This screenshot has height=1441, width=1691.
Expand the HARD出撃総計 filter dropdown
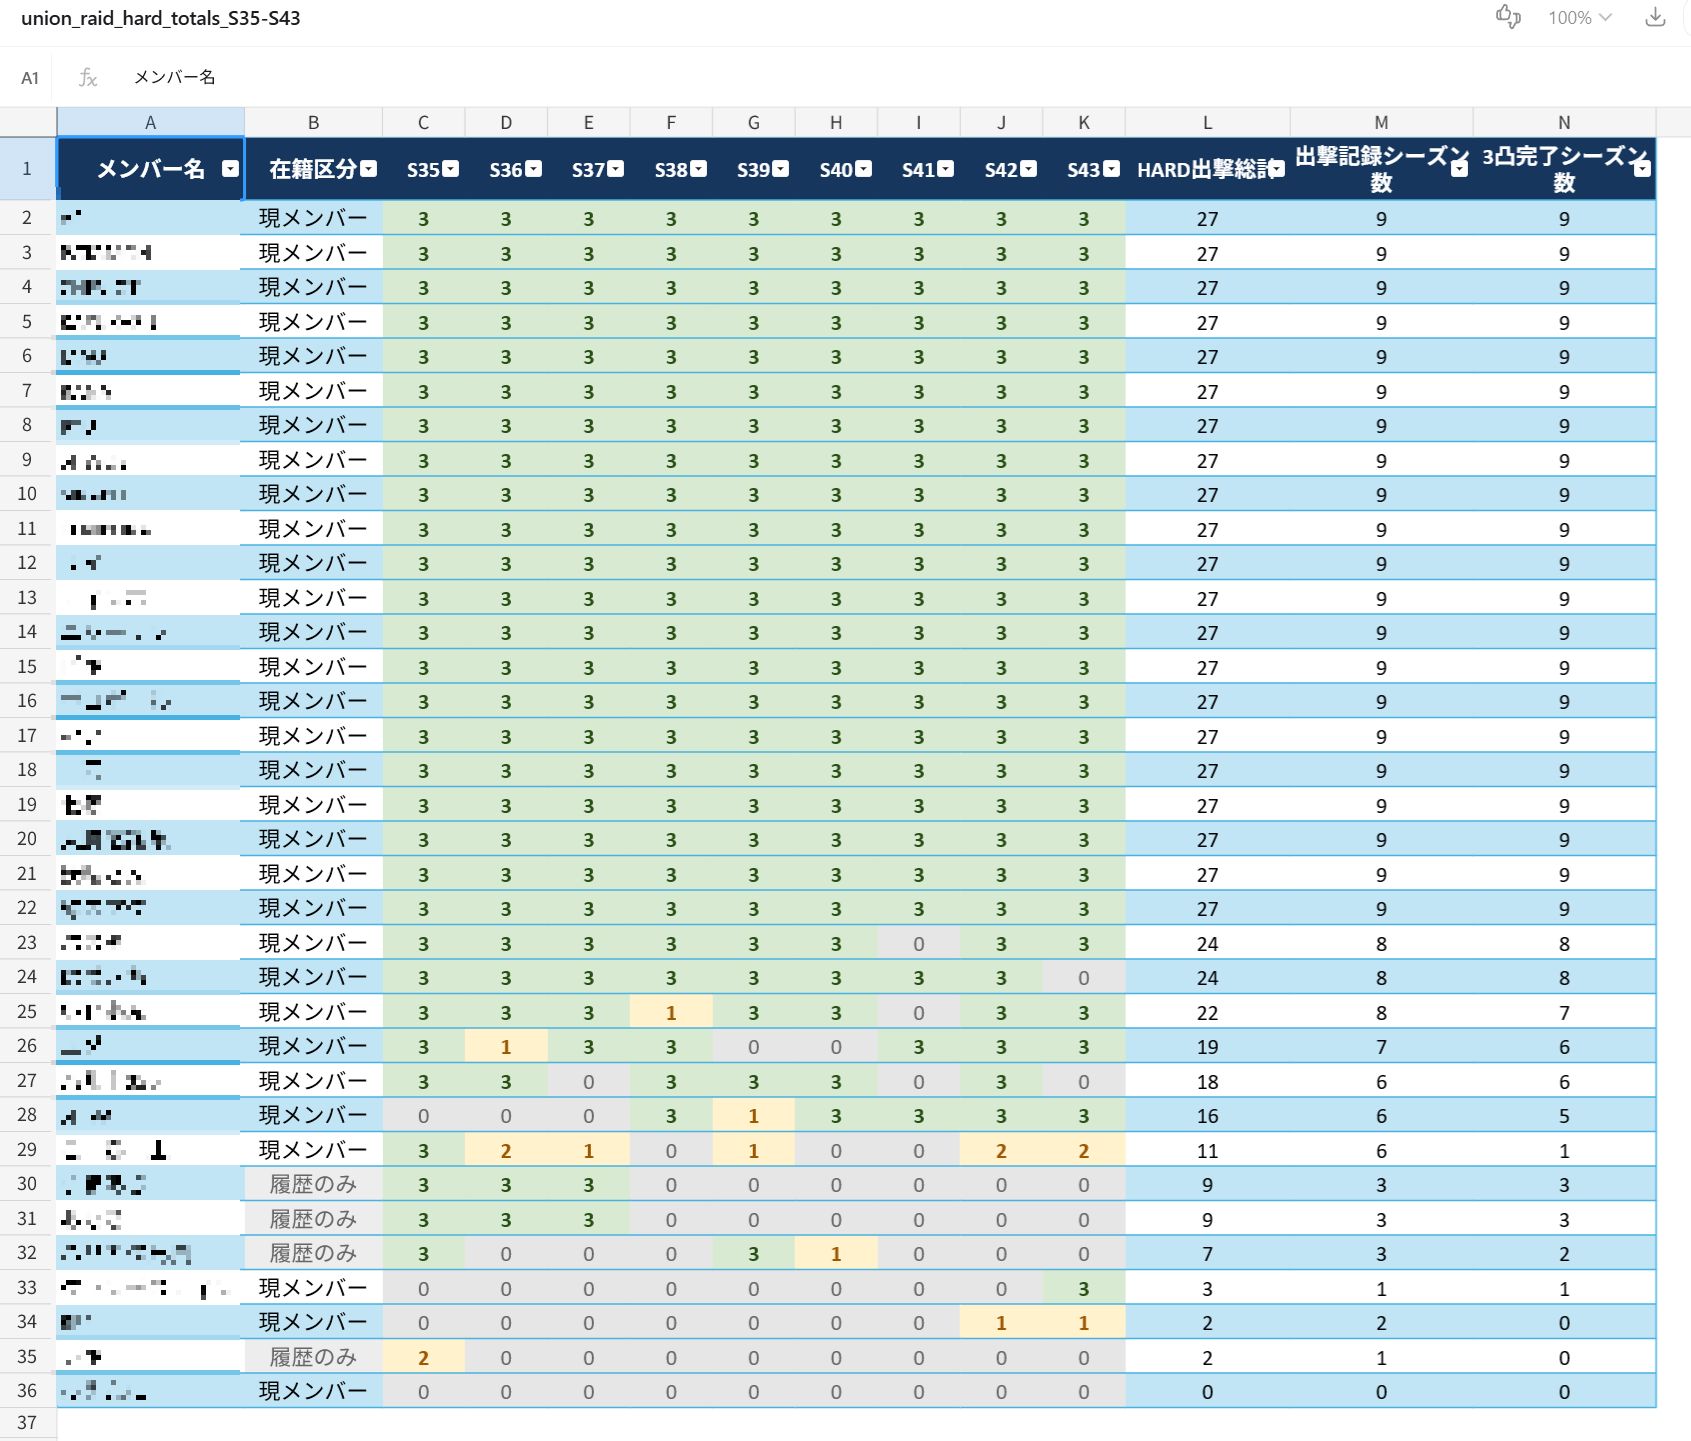pos(1277,168)
